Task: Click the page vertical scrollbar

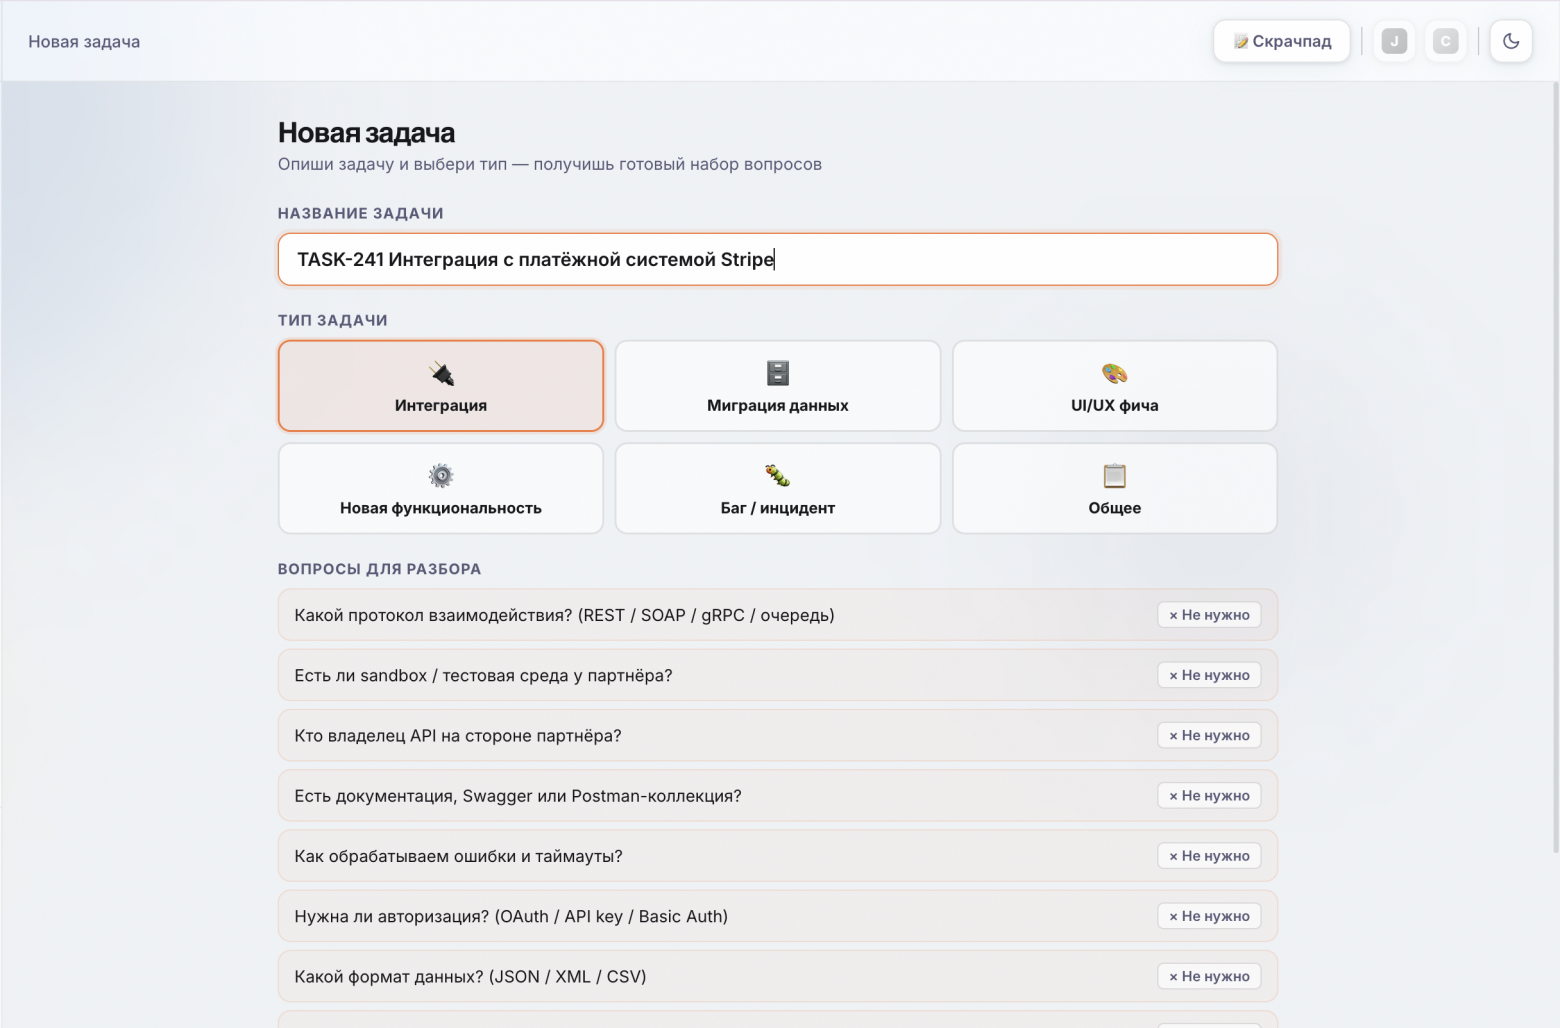Action: click(x=1554, y=468)
